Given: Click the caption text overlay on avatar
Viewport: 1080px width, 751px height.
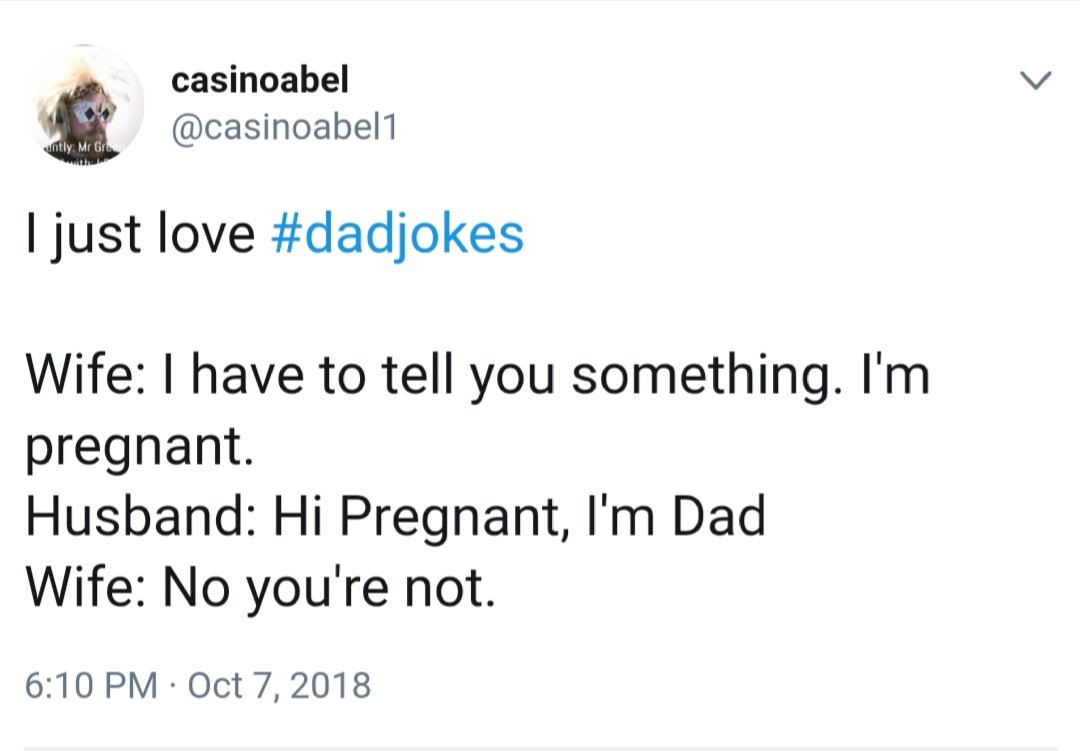Looking at the screenshot, I should coord(78,151).
